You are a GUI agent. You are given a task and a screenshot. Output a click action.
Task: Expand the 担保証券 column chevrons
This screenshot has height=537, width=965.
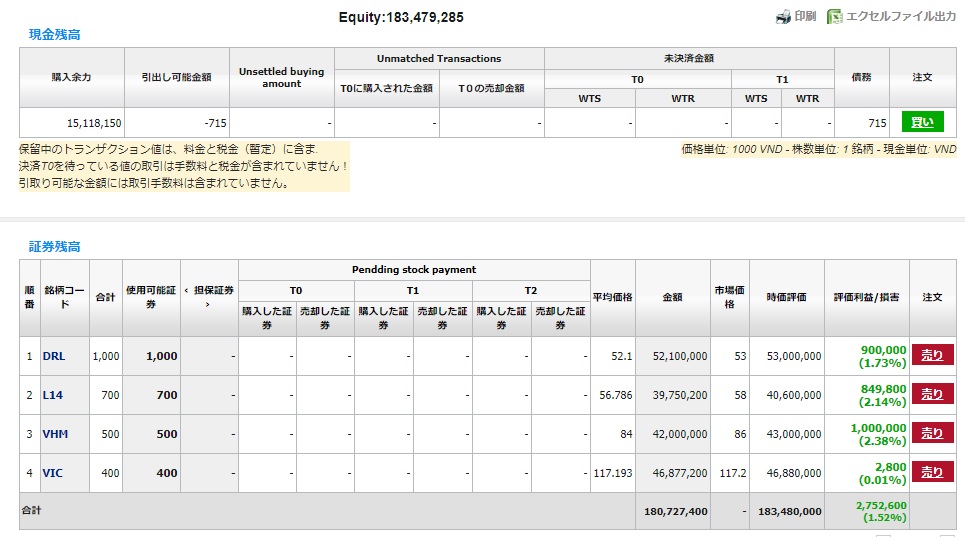209,297
